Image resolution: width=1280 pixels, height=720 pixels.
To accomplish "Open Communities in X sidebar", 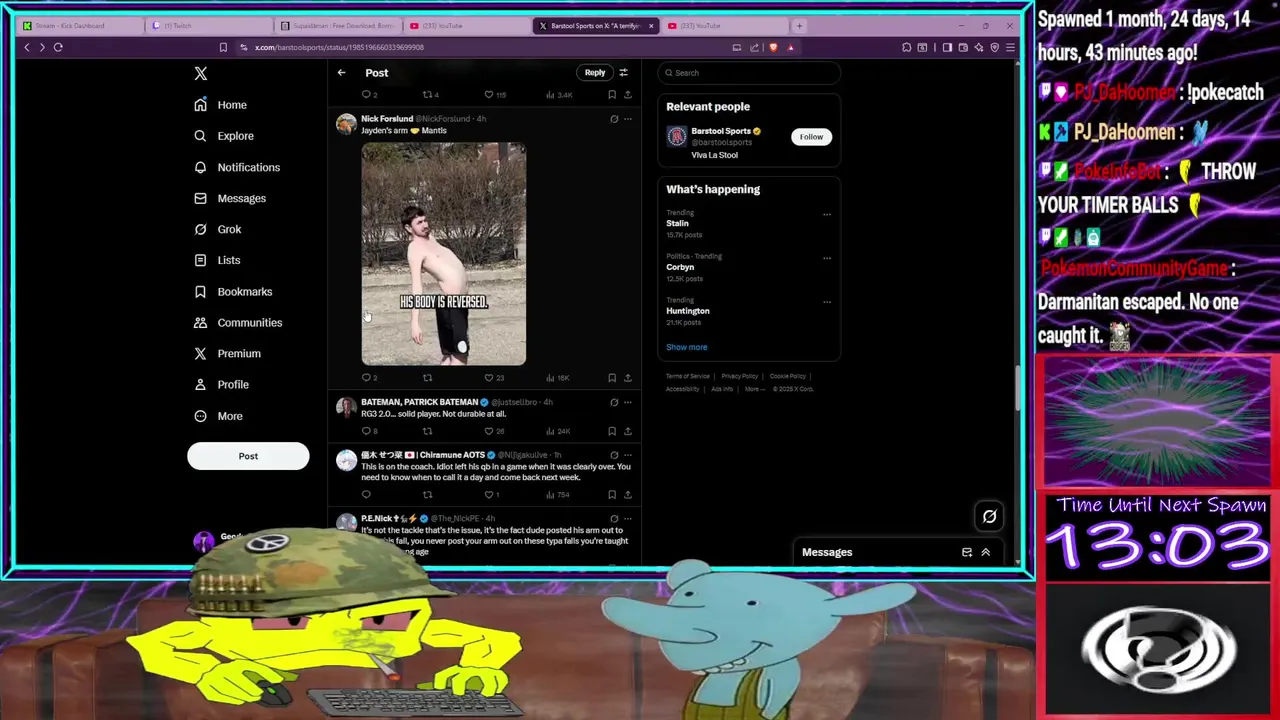I will (238, 322).
